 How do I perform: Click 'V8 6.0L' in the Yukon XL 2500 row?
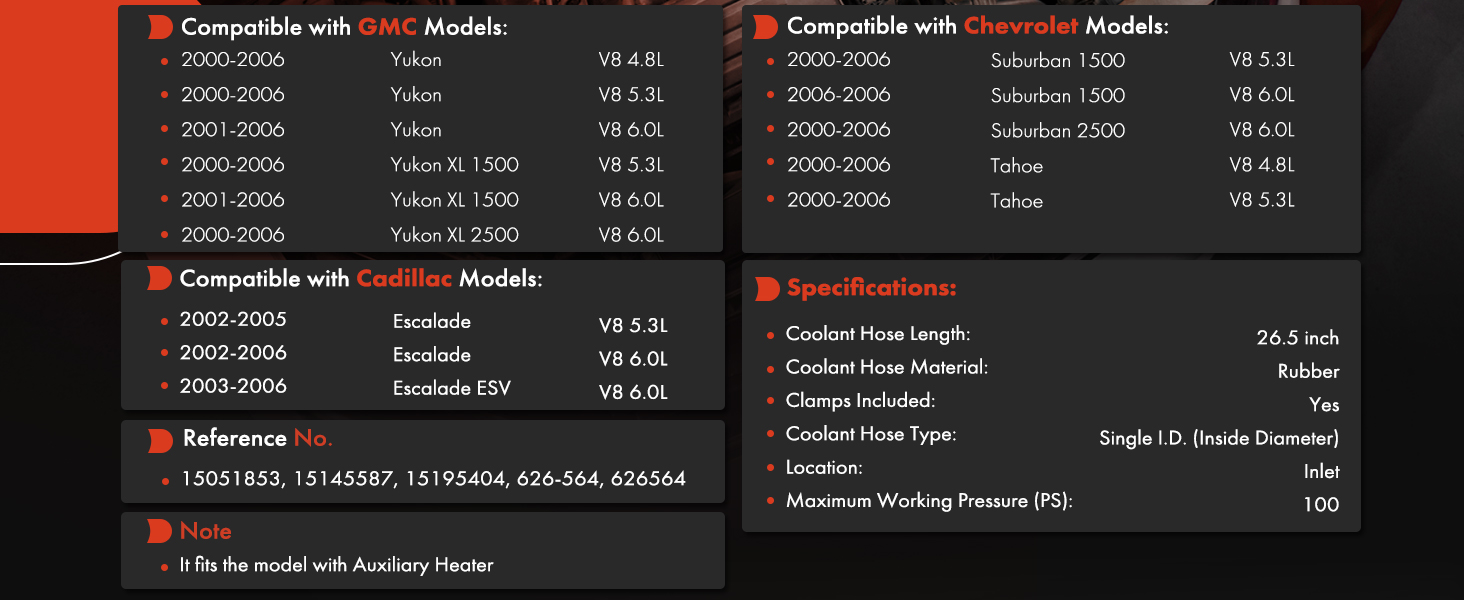[631, 235]
